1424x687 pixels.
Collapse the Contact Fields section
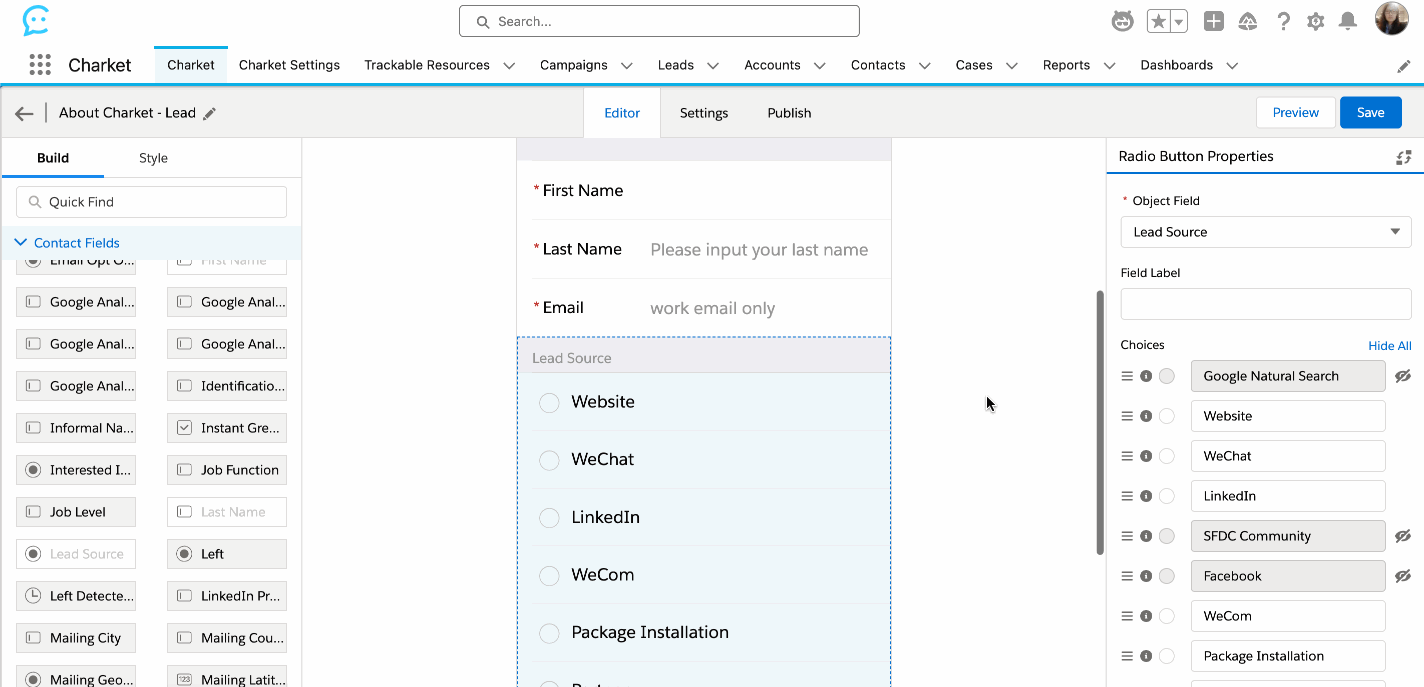coord(21,243)
